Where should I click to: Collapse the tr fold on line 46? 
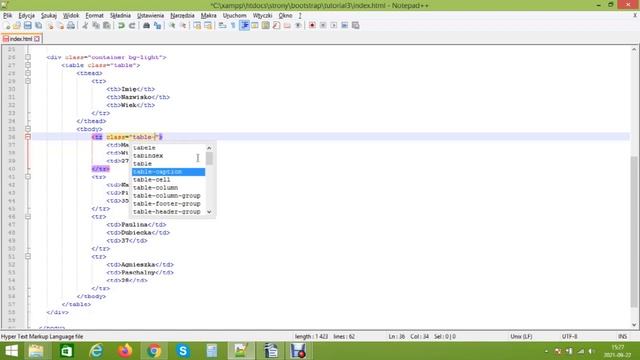[x=28, y=217]
